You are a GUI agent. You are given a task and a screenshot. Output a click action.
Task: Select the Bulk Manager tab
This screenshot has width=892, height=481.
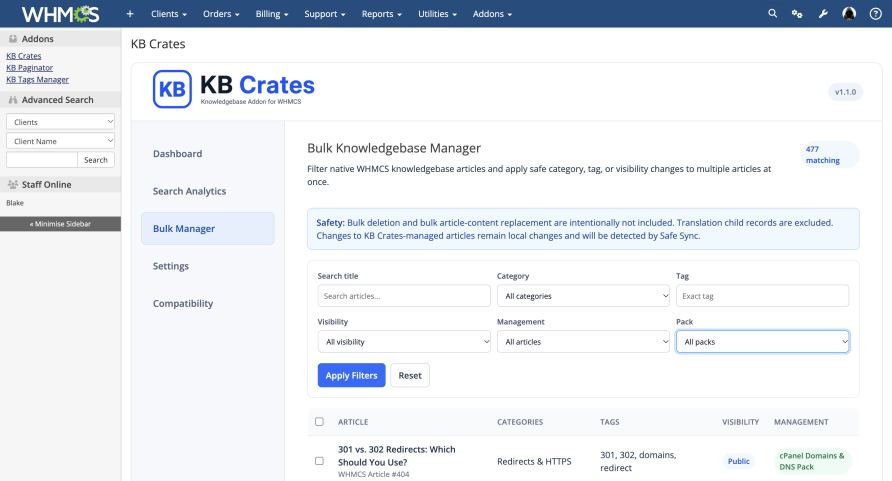pos(208,229)
